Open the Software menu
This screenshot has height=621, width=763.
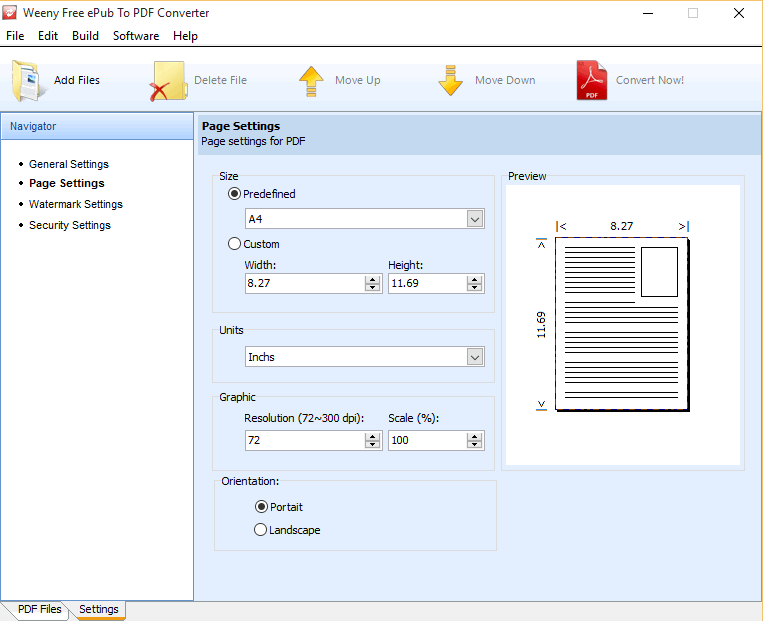coord(136,36)
